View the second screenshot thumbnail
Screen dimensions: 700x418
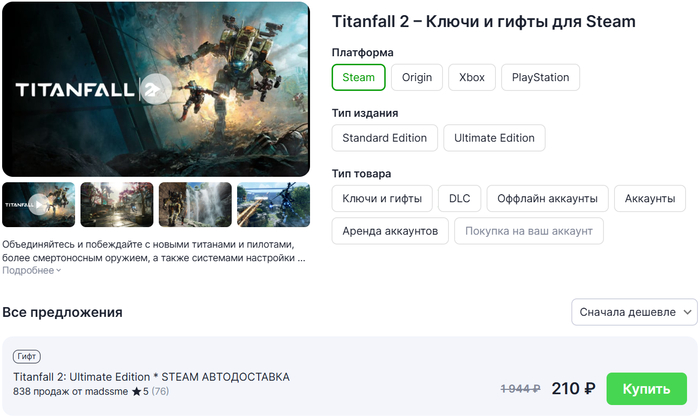coord(117,204)
